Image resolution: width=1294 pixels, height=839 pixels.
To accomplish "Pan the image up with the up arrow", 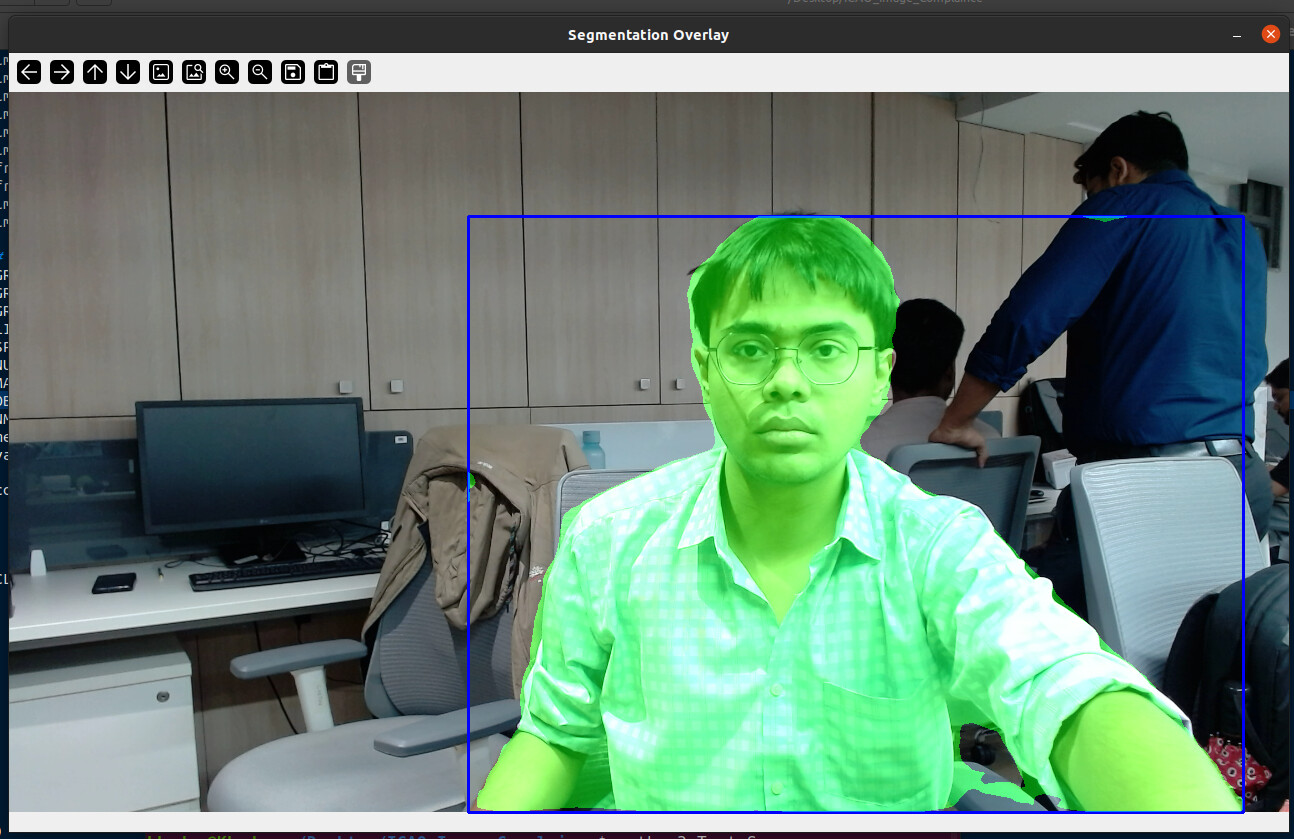I will 95,72.
